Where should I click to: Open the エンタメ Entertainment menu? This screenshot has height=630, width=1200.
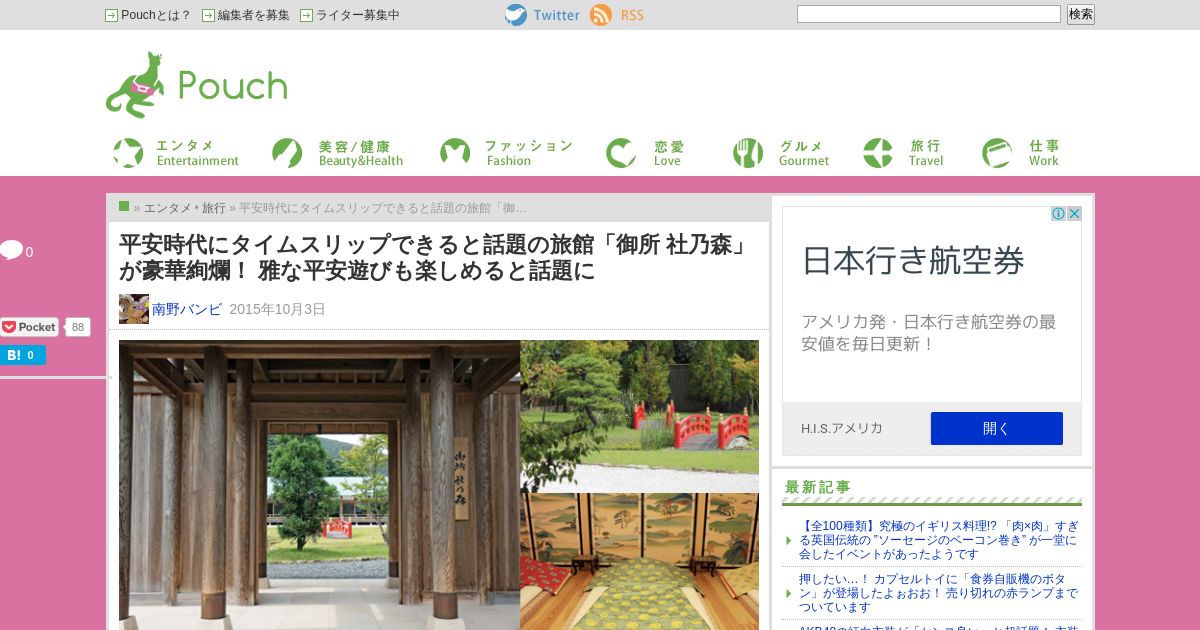click(176, 153)
